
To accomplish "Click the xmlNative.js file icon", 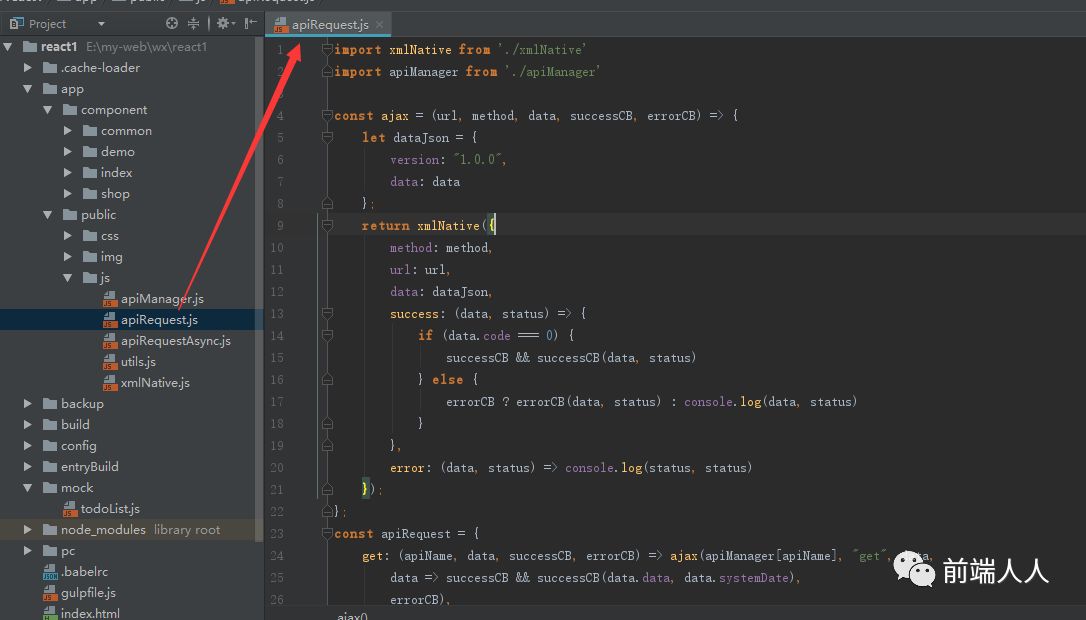I will pyautogui.click(x=113, y=382).
